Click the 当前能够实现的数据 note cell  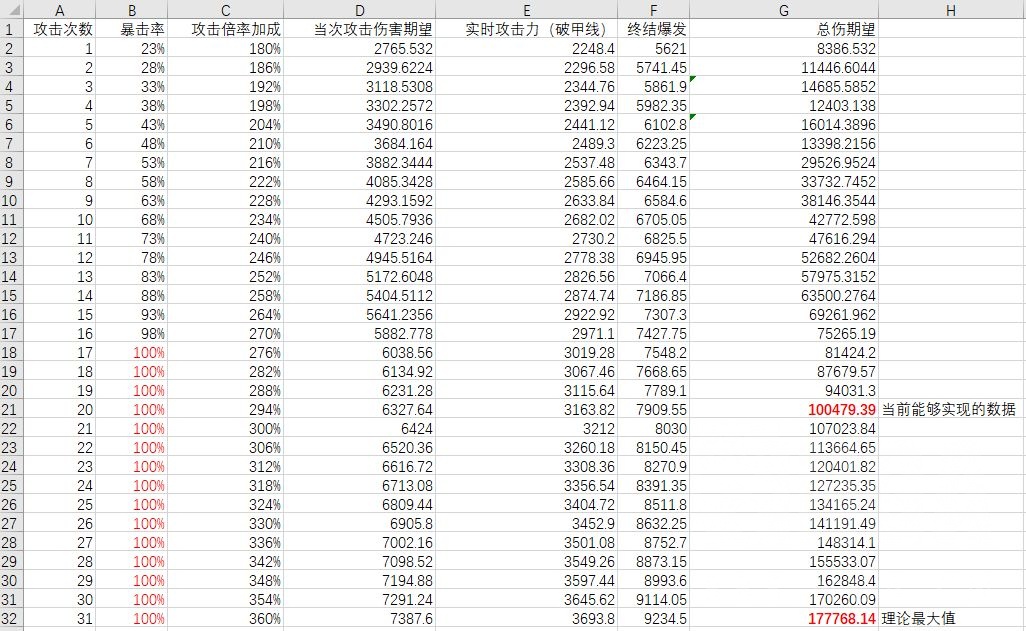click(x=951, y=409)
